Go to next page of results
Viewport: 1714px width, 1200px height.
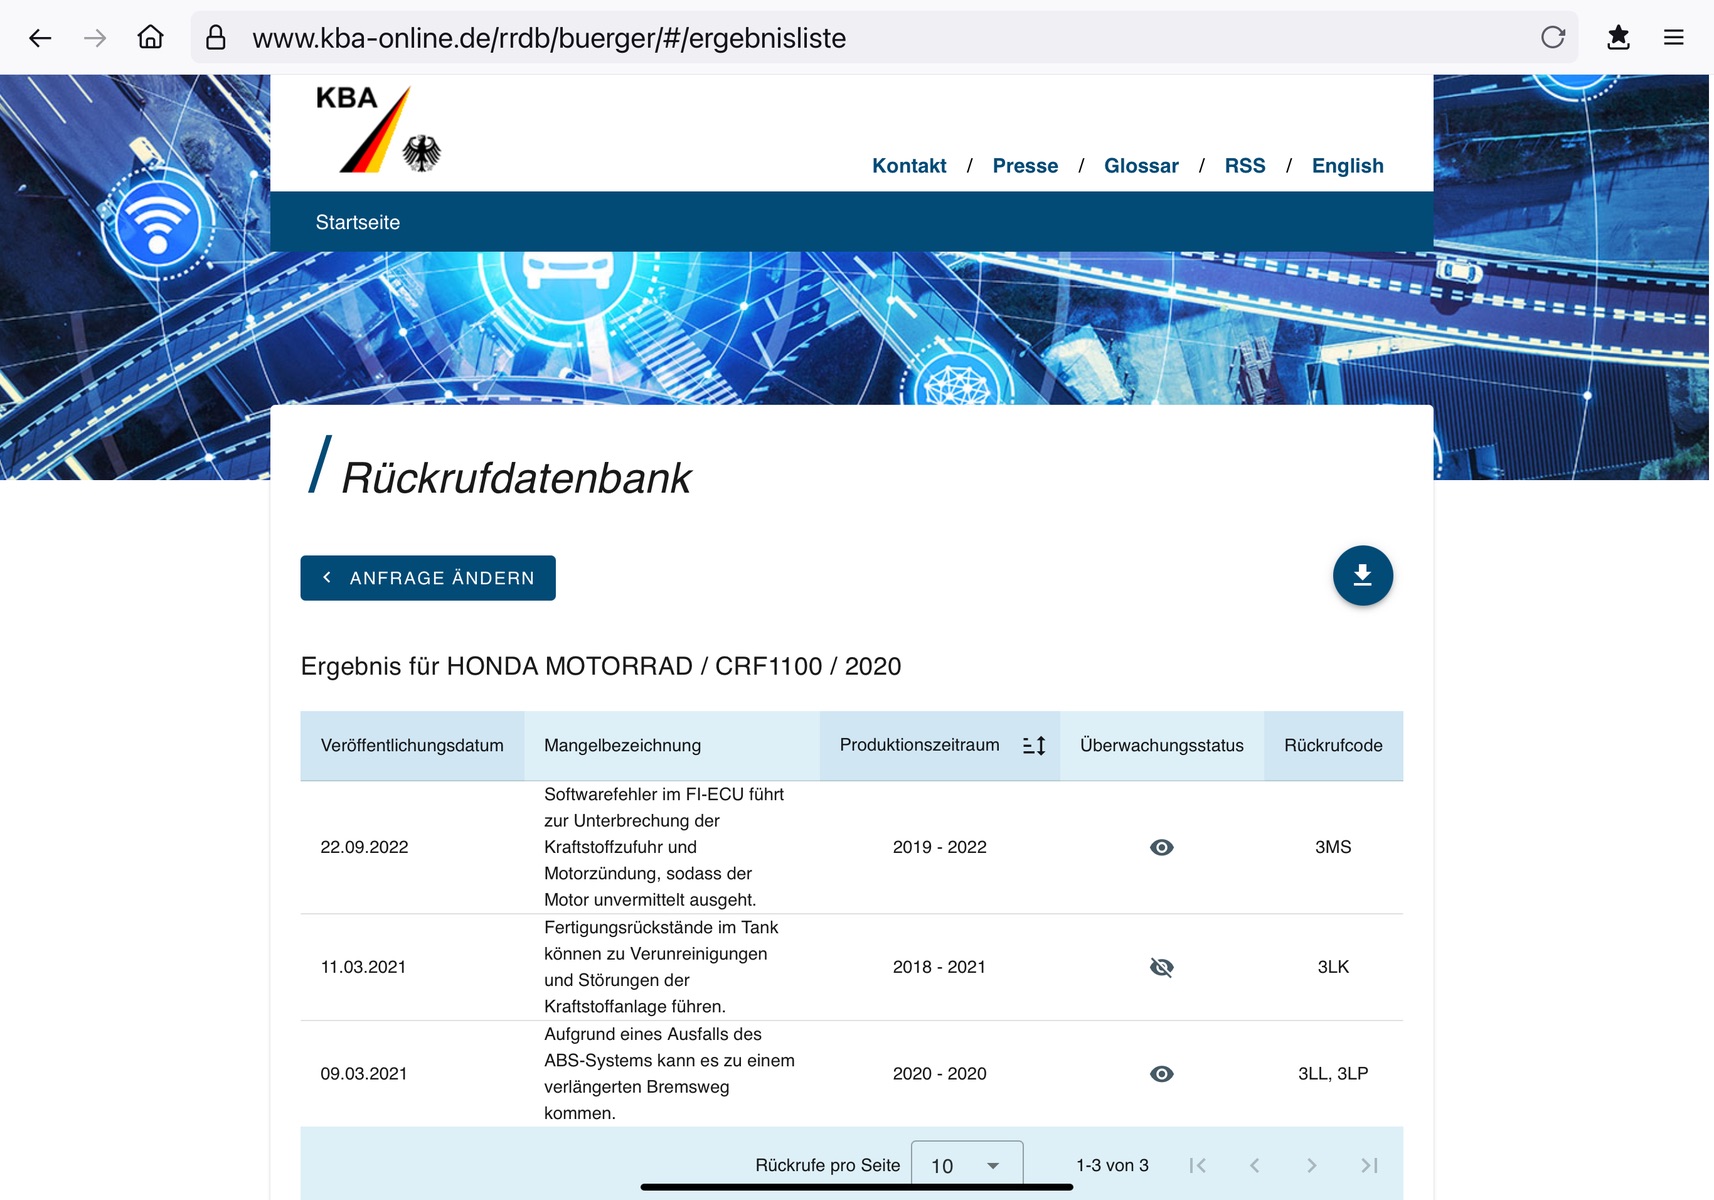click(x=1311, y=1165)
